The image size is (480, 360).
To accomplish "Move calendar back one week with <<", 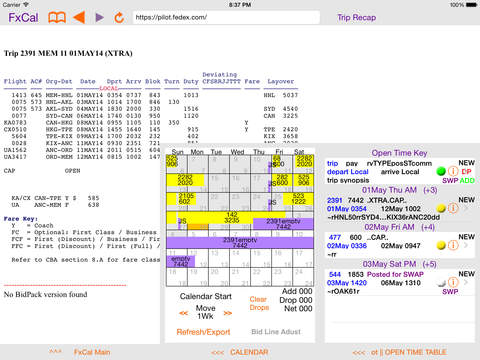I will click(x=184, y=313).
